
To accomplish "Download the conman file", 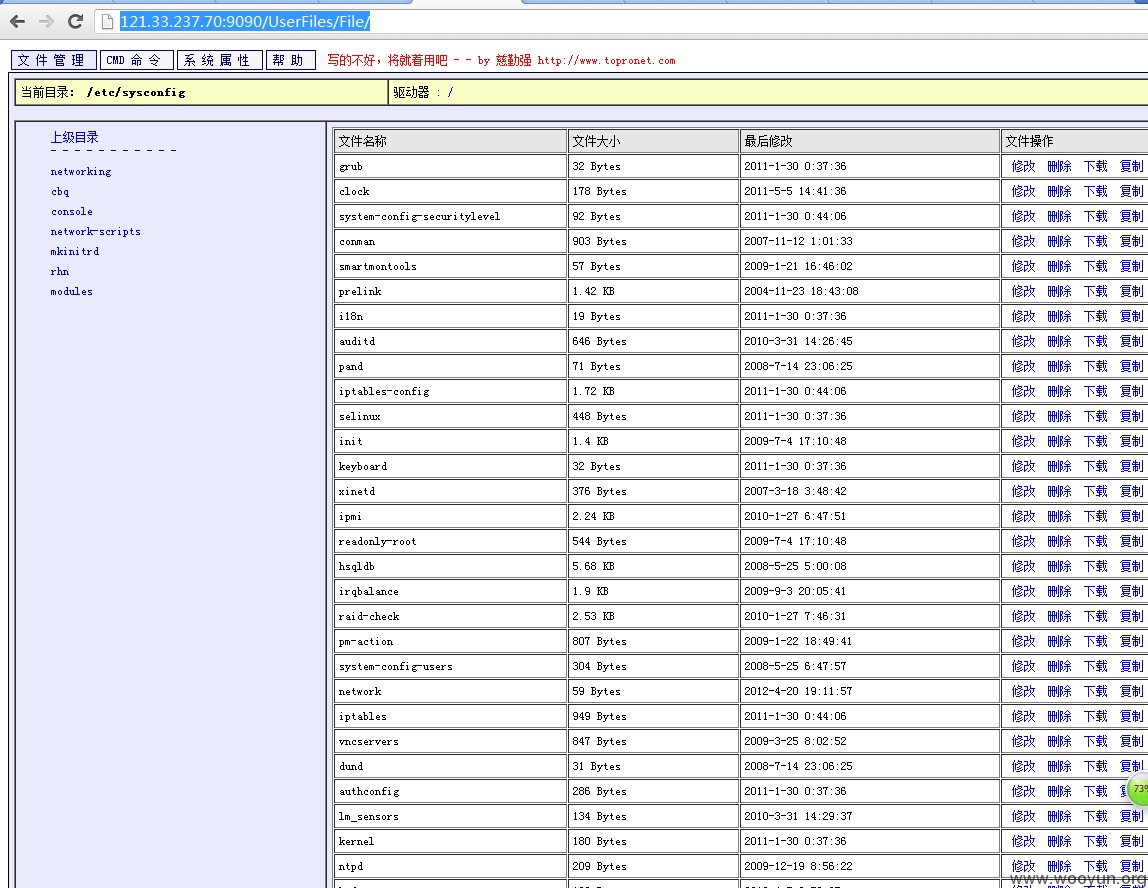I will [x=1096, y=241].
